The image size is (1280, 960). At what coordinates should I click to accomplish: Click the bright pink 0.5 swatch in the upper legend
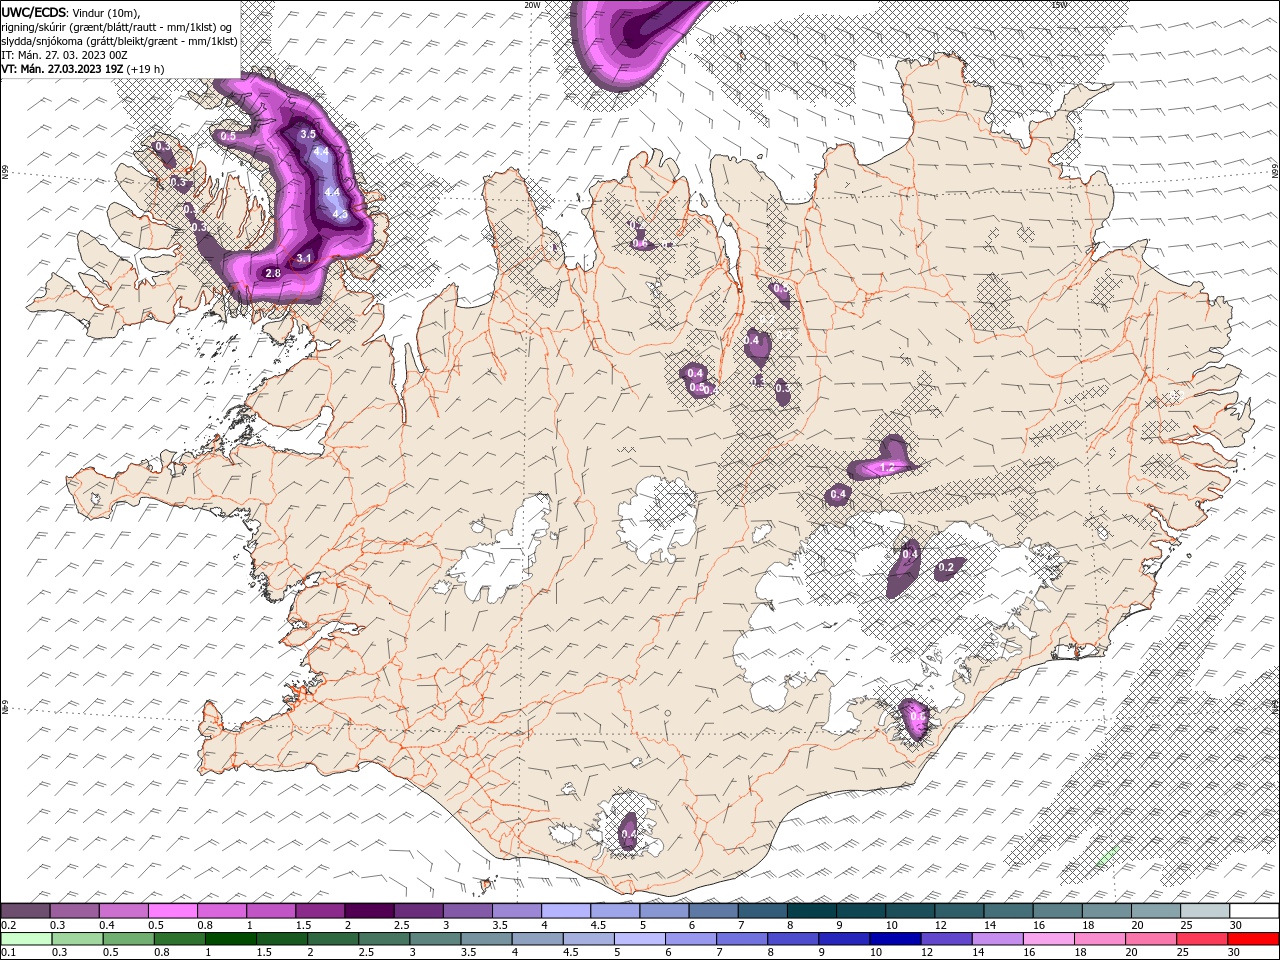[172, 911]
